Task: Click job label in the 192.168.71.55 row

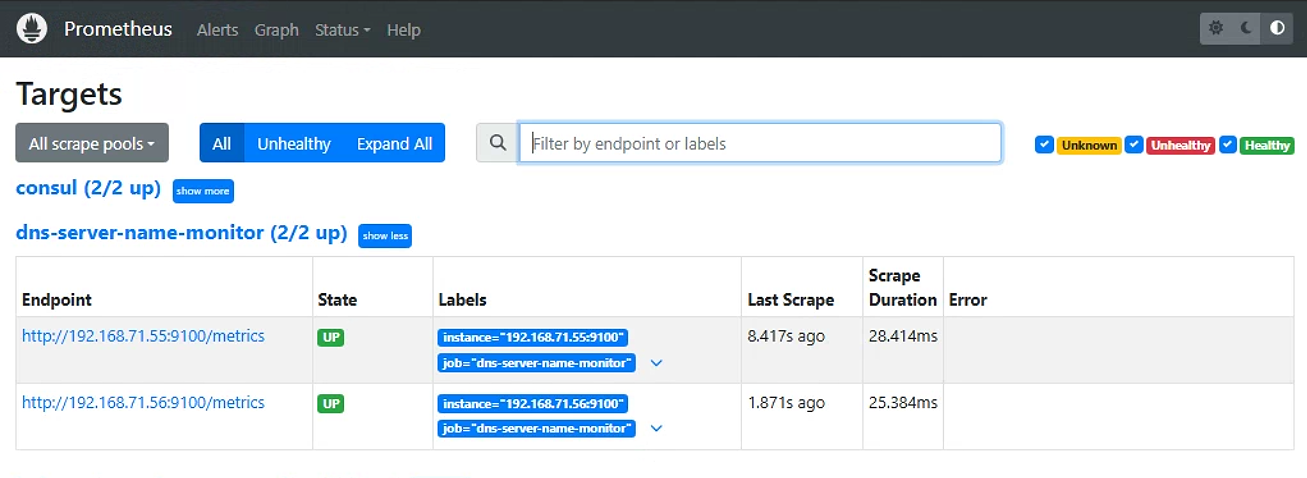Action: pos(537,363)
